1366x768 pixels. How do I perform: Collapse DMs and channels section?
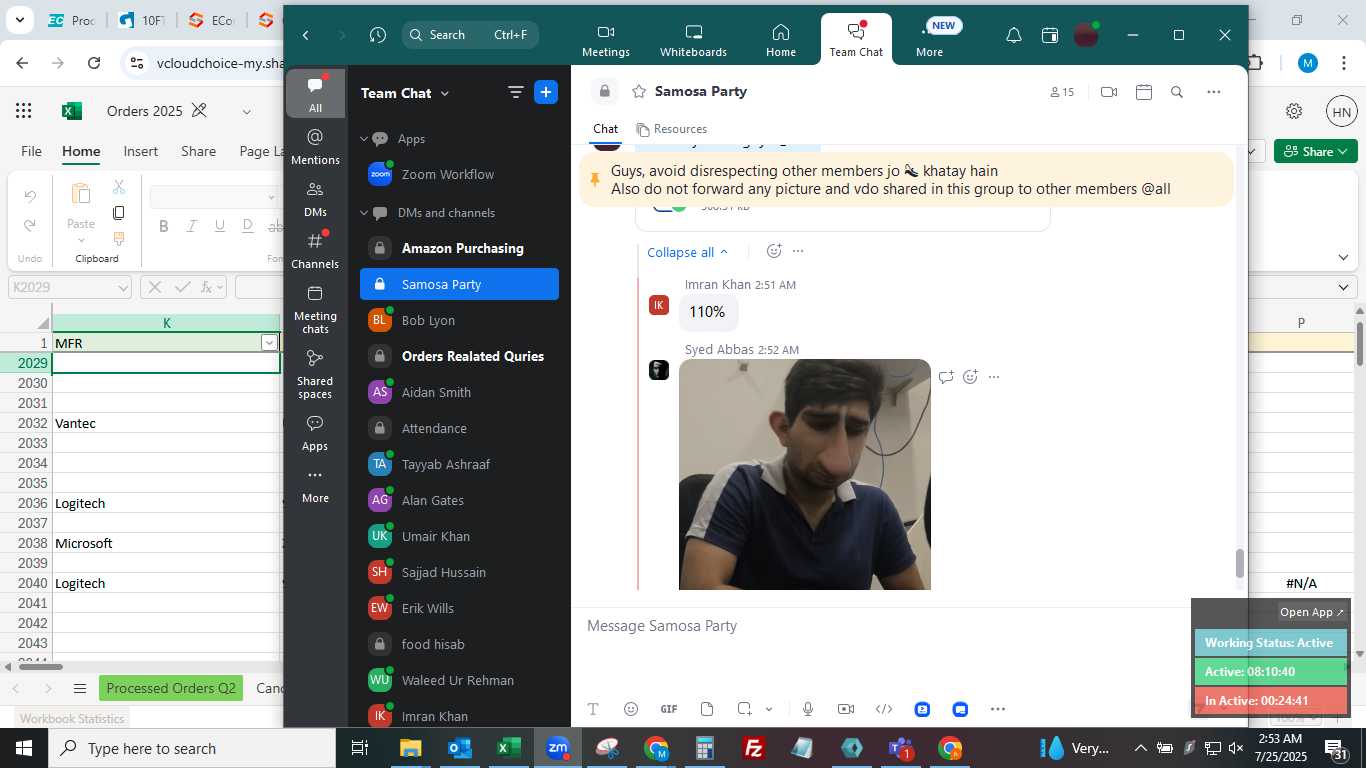(x=364, y=213)
